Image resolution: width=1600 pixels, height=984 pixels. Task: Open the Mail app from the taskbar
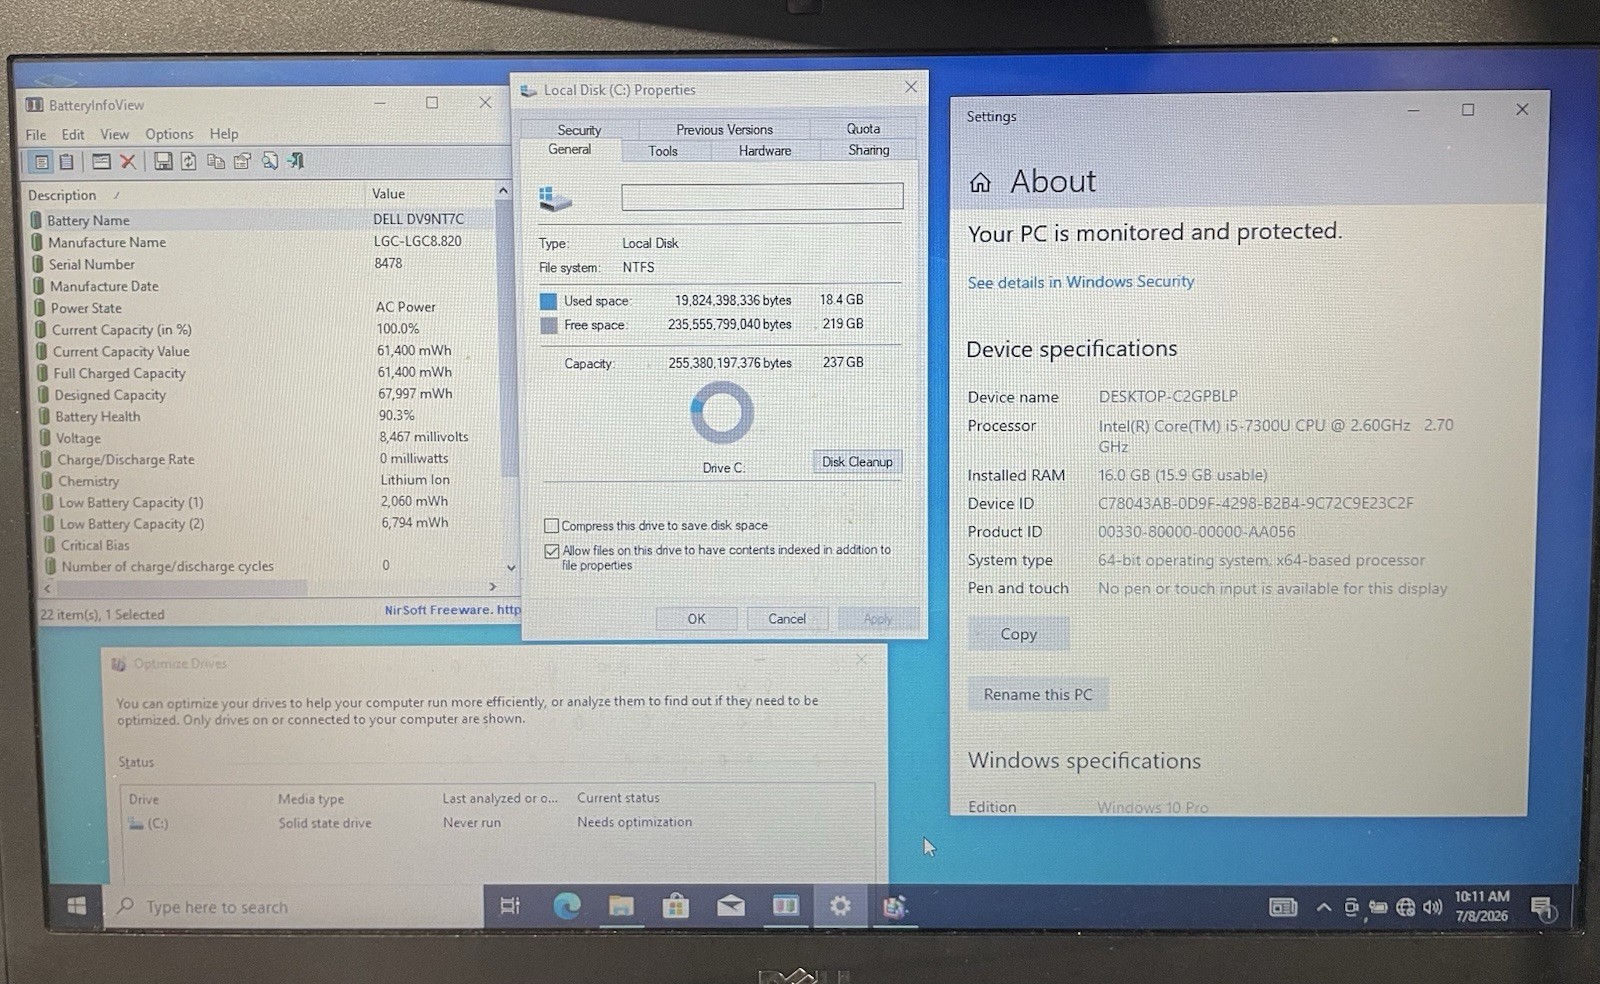point(731,906)
